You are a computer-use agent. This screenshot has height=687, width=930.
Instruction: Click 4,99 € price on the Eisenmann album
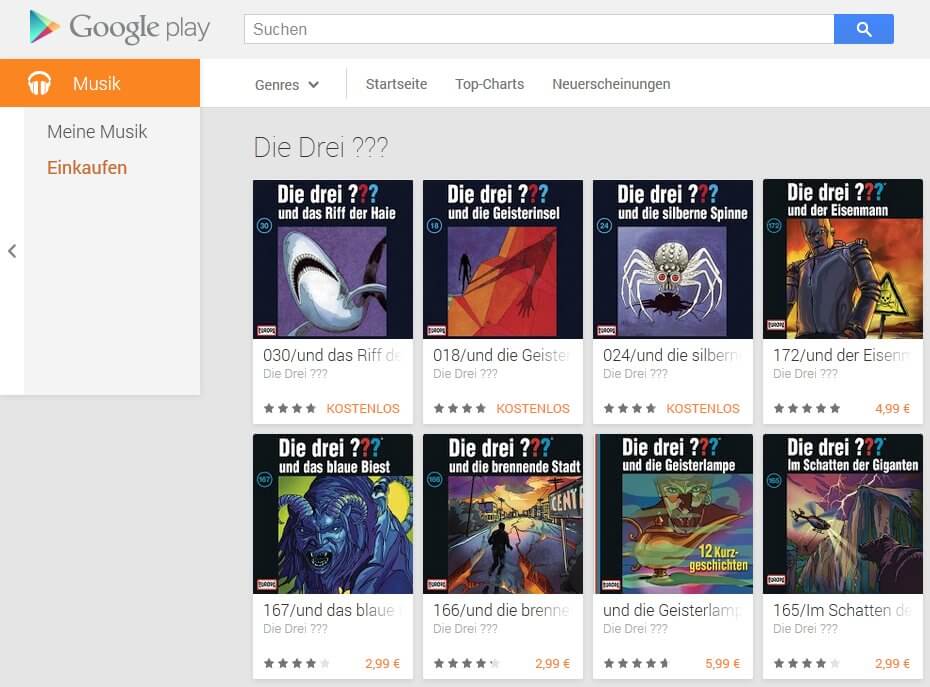coord(892,409)
